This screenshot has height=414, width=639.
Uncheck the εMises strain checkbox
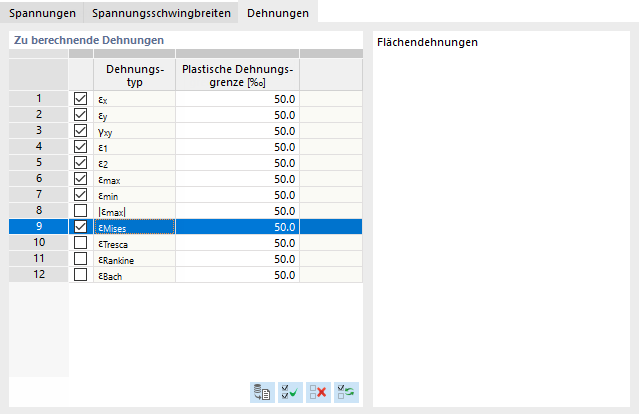[x=81, y=227]
